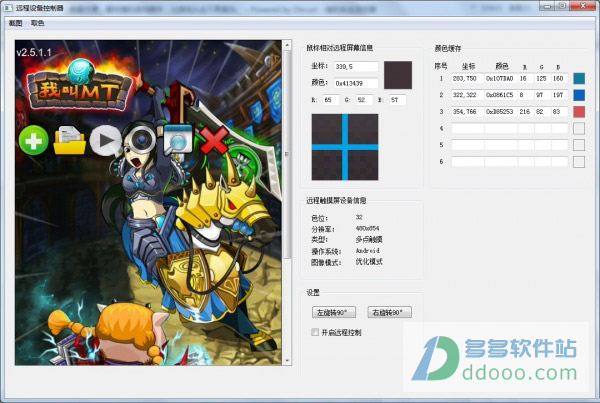
Task: Click row 1 color cell 0x107DA0
Action: [x=501, y=78]
